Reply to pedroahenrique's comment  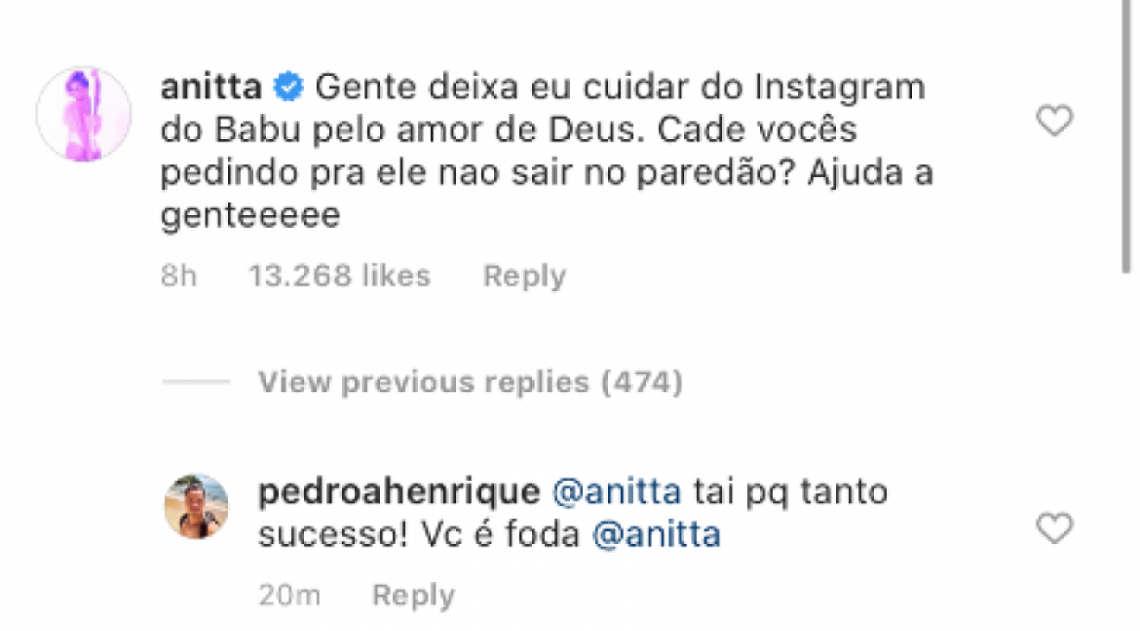(414, 594)
